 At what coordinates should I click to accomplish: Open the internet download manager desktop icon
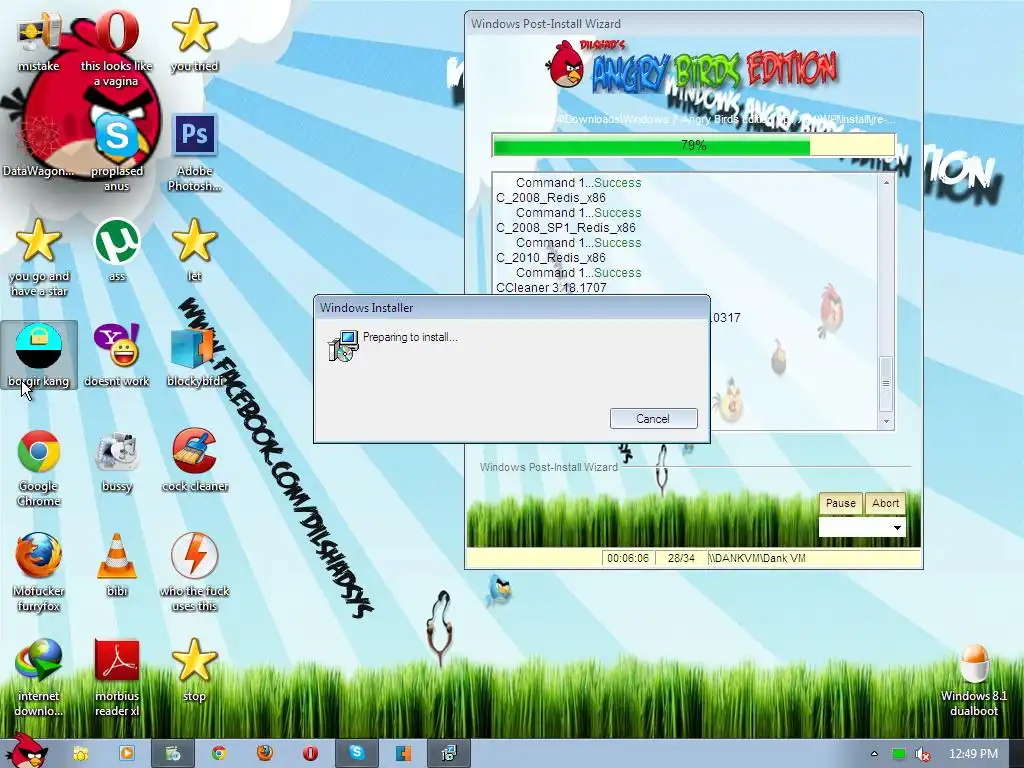click(39, 678)
